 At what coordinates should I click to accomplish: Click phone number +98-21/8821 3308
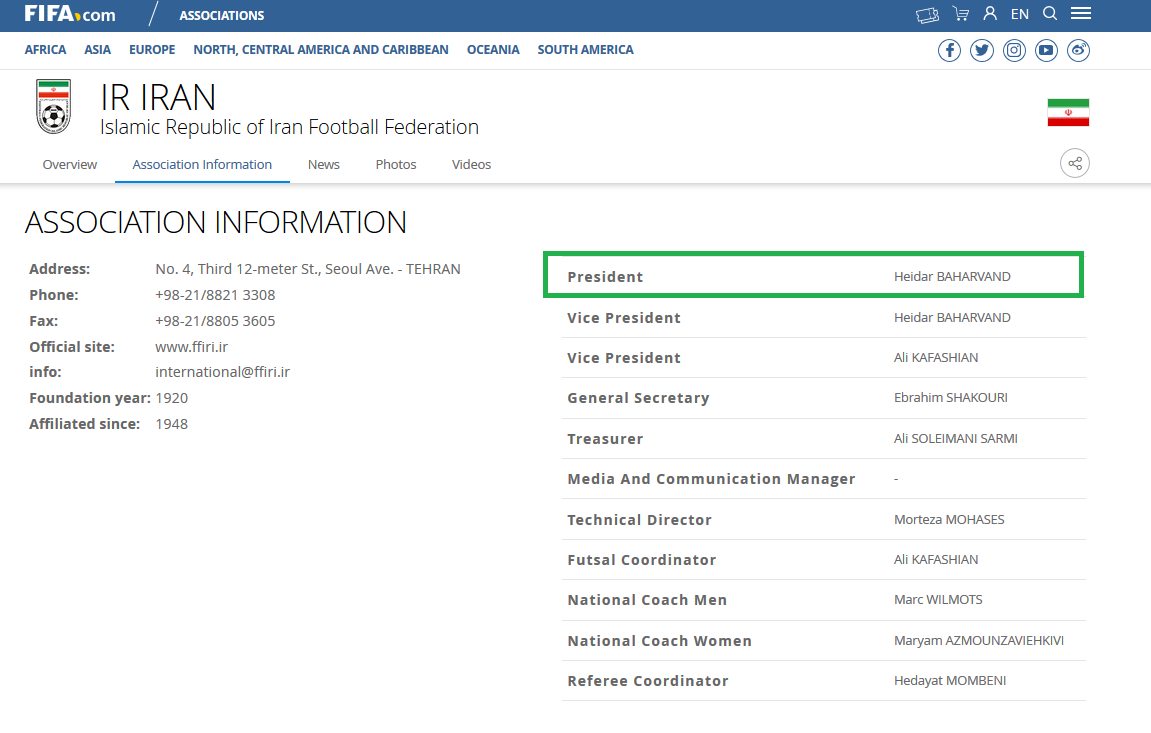click(215, 295)
